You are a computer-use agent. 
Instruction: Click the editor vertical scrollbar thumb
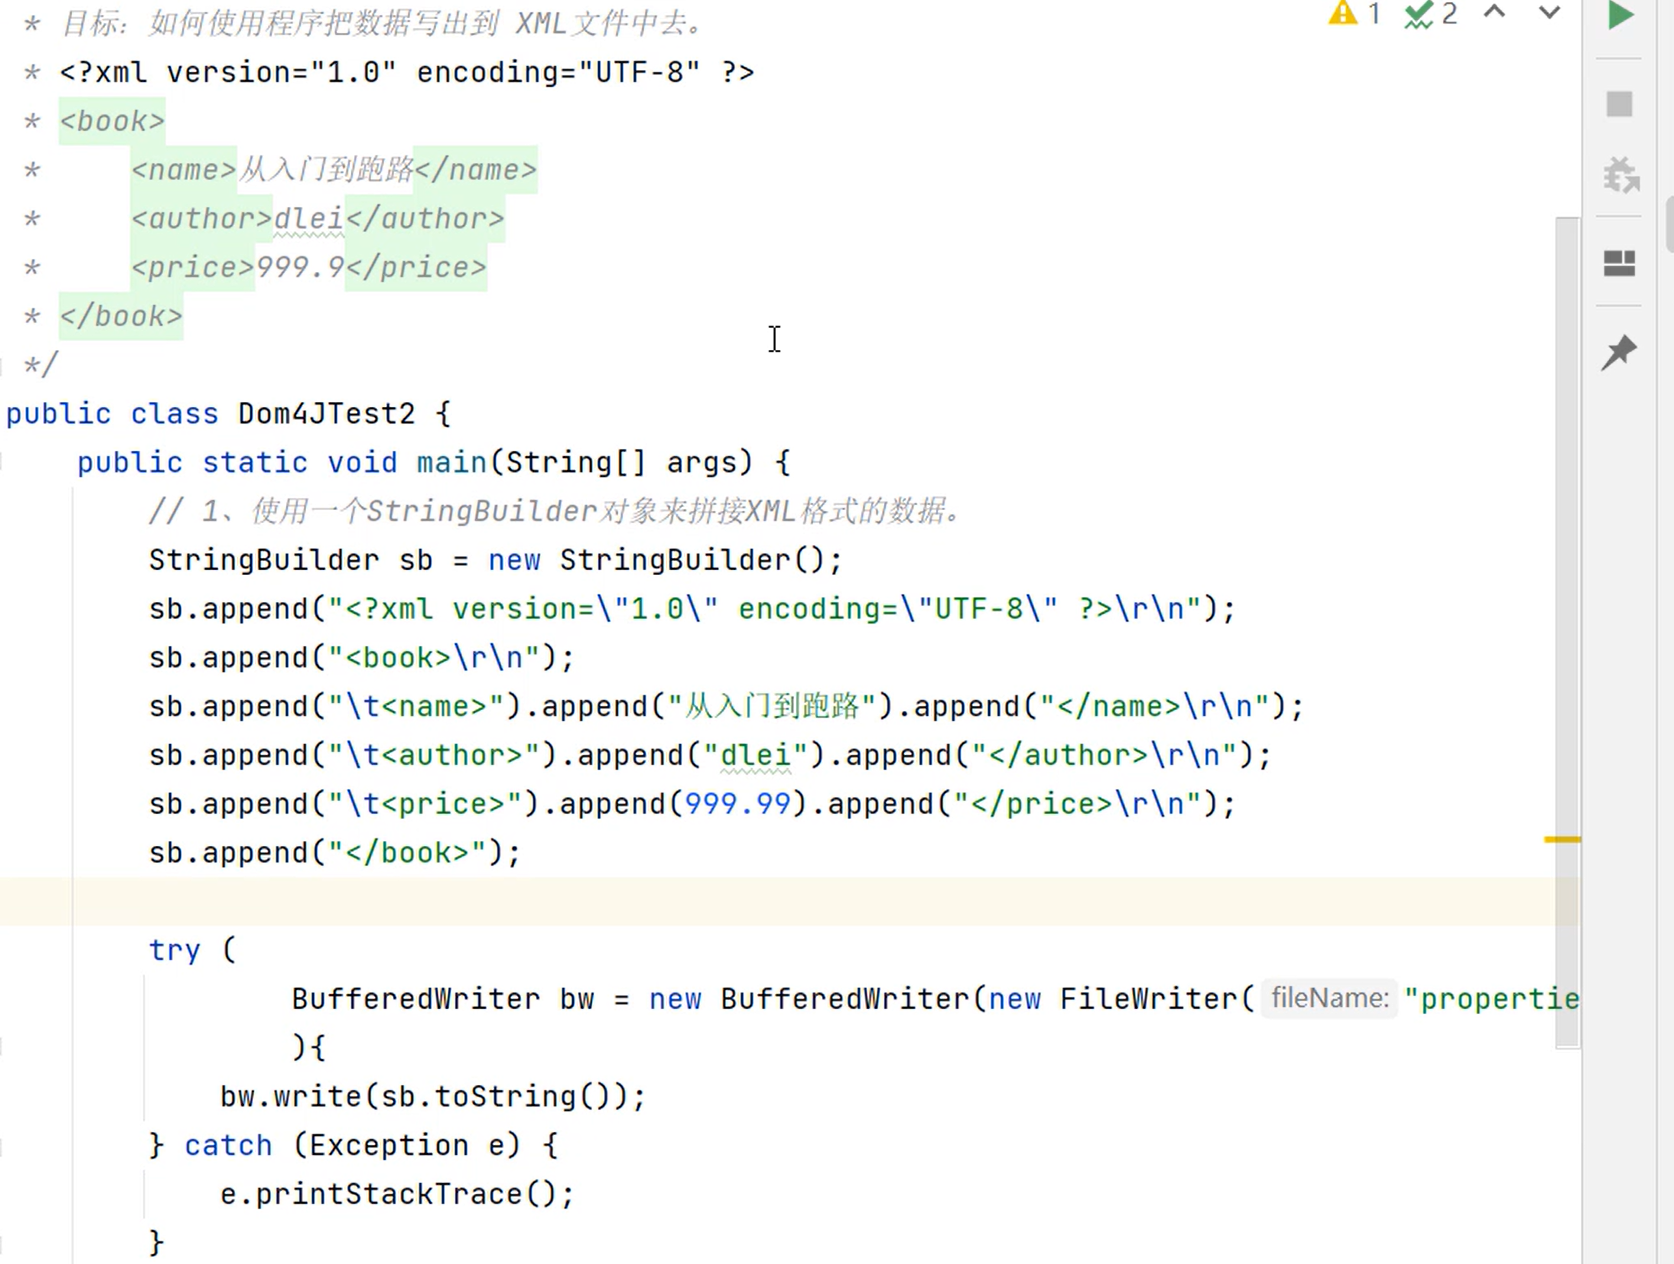click(x=1567, y=630)
